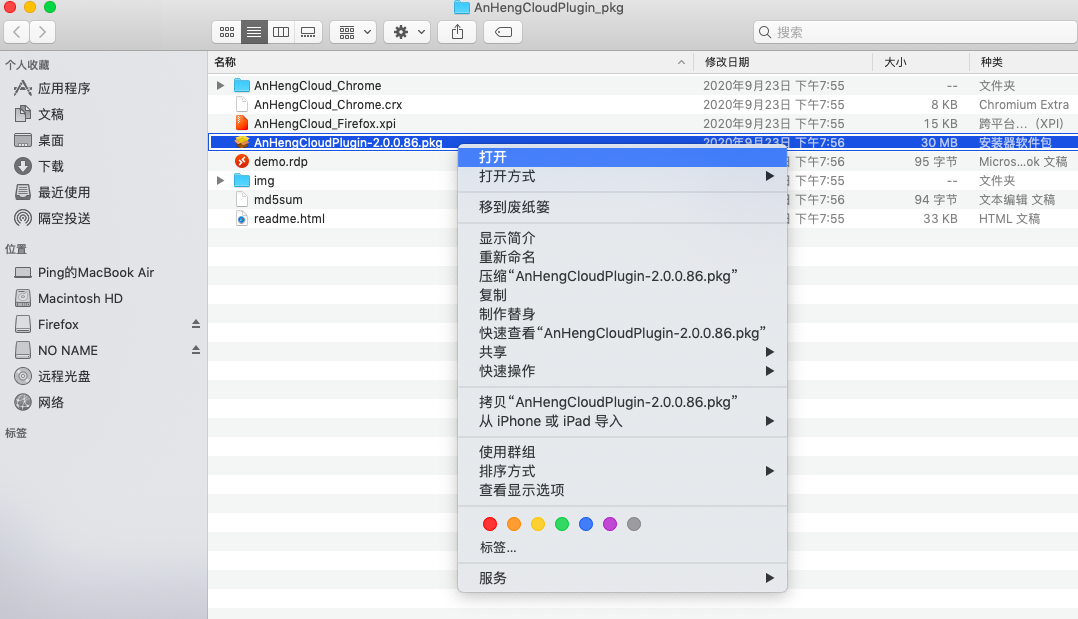Sort by the 大小 column header
Viewport: 1078px width, 619px height.
(x=921, y=62)
